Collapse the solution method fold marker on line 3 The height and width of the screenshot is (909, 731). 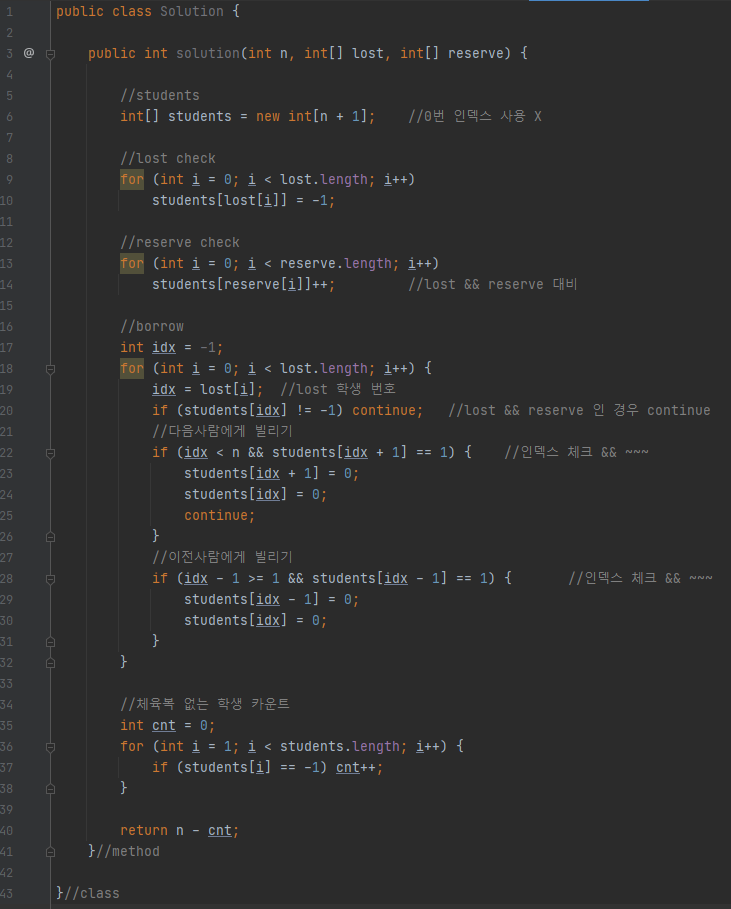(x=50, y=54)
